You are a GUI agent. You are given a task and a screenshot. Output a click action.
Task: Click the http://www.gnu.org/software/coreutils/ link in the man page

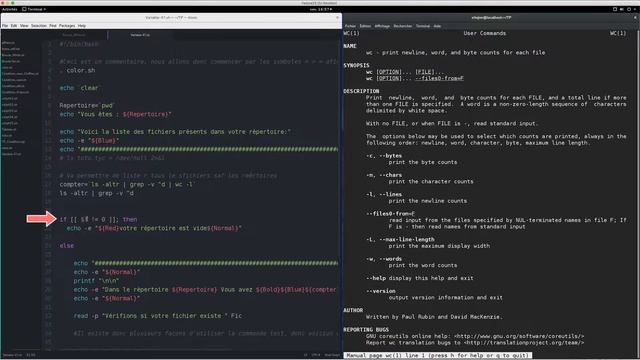[x=519, y=336]
